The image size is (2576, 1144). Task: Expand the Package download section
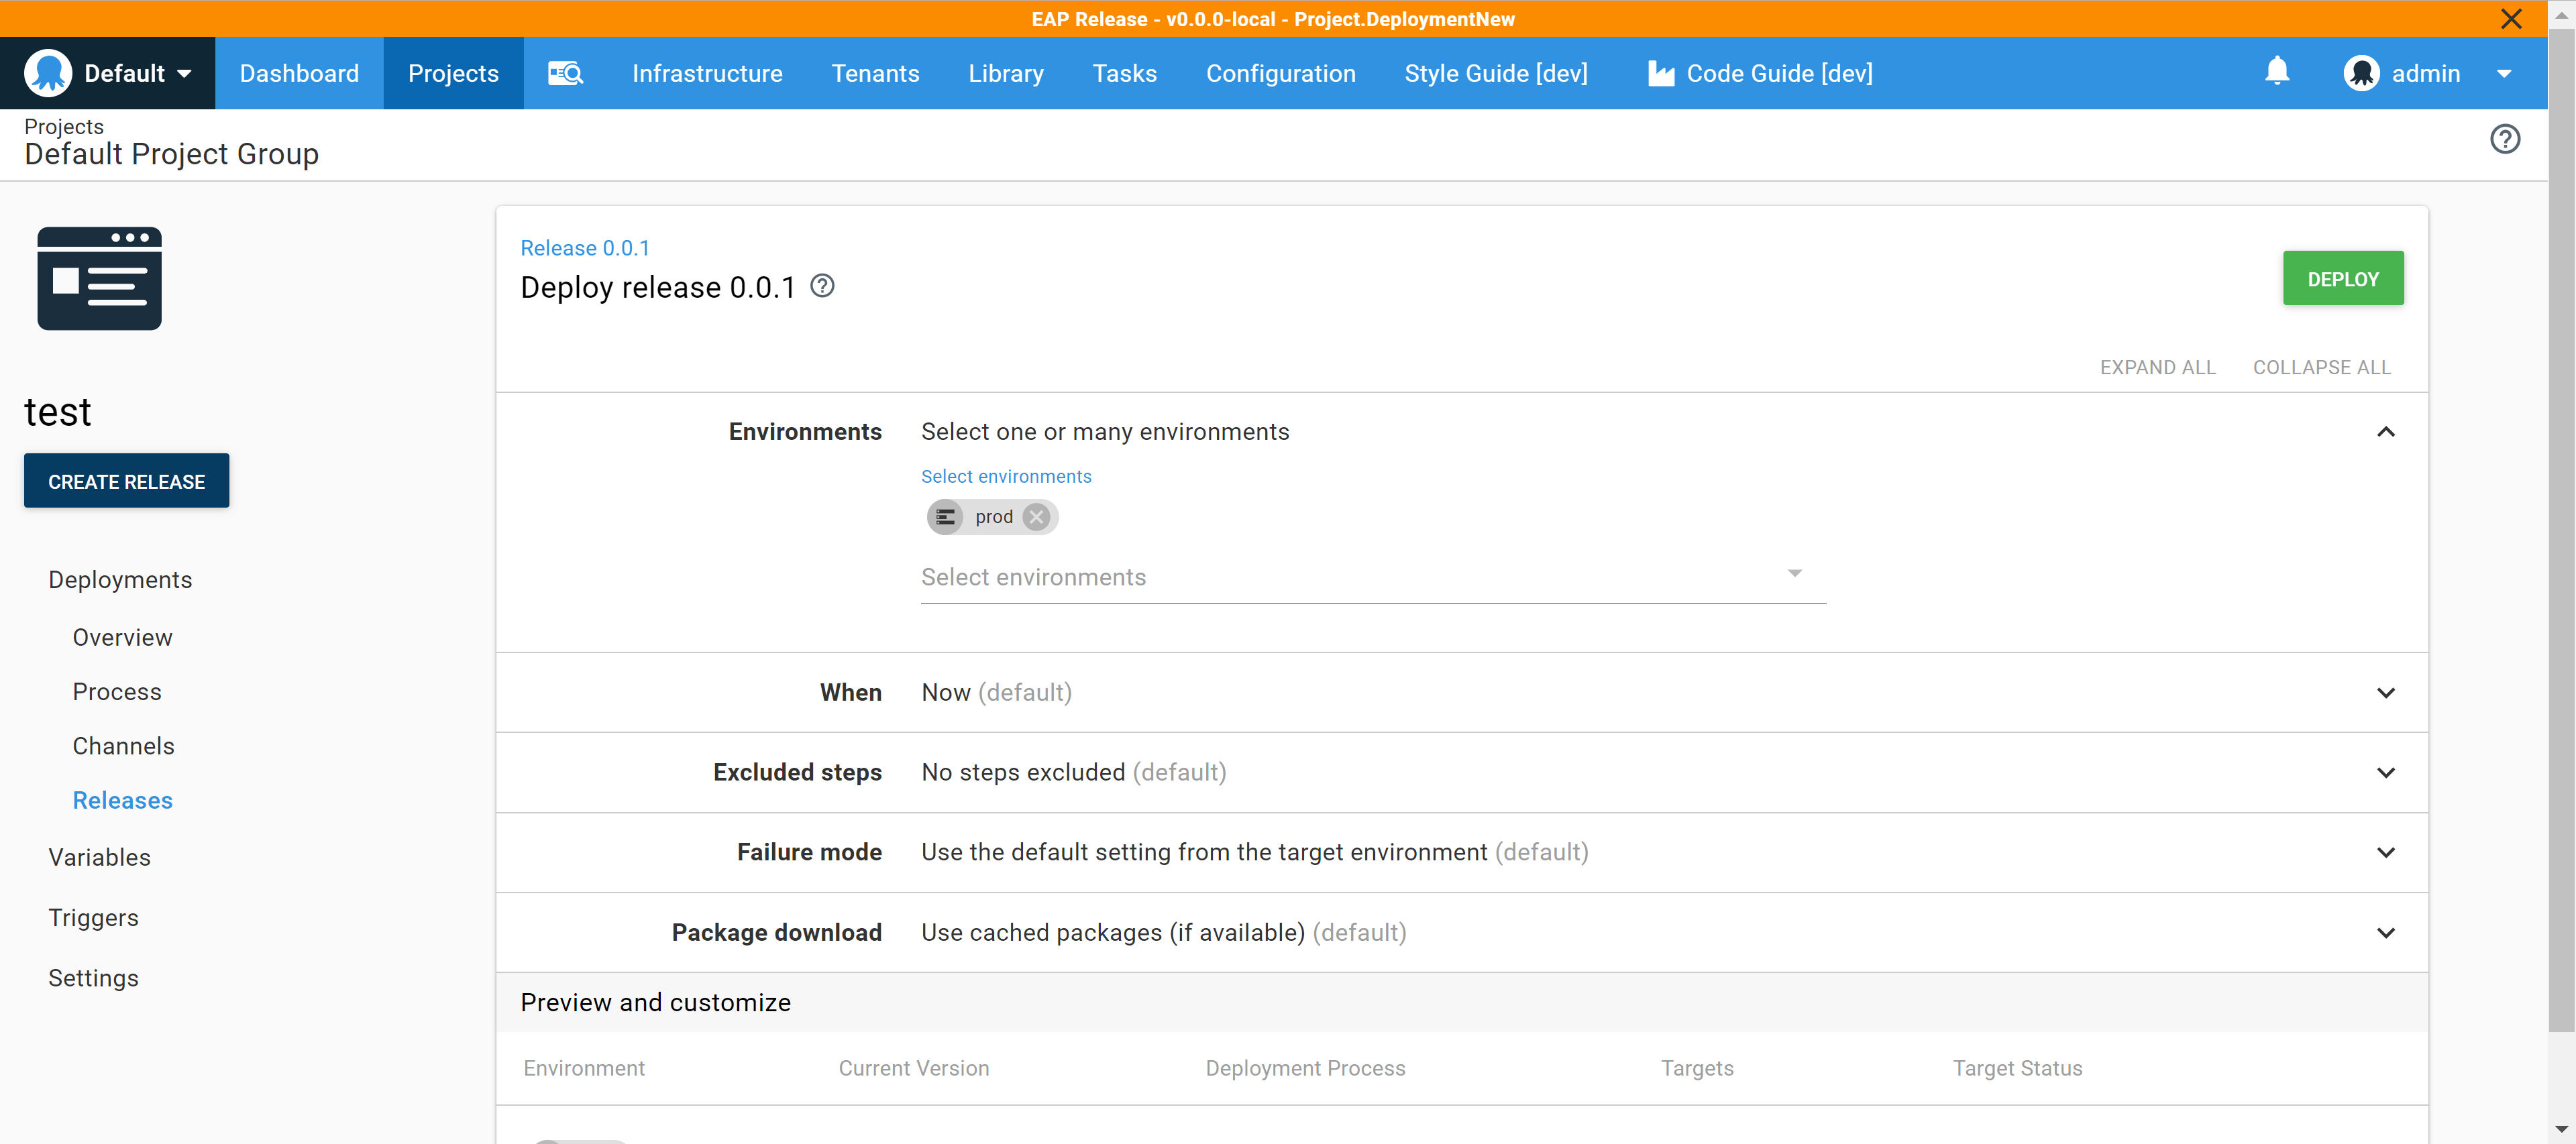point(2385,933)
